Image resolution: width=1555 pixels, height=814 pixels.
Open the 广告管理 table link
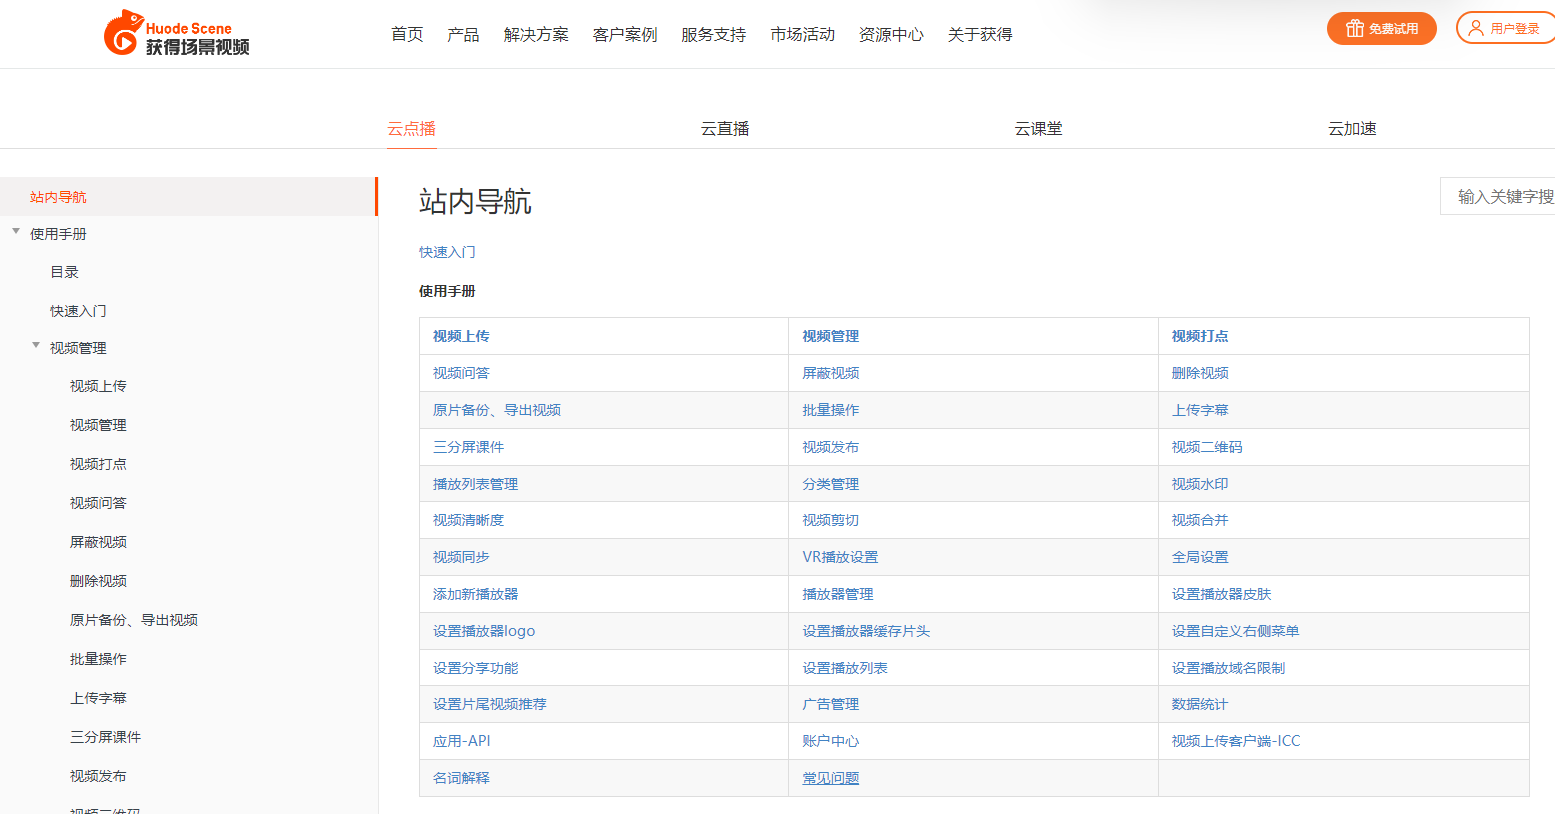tap(831, 704)
